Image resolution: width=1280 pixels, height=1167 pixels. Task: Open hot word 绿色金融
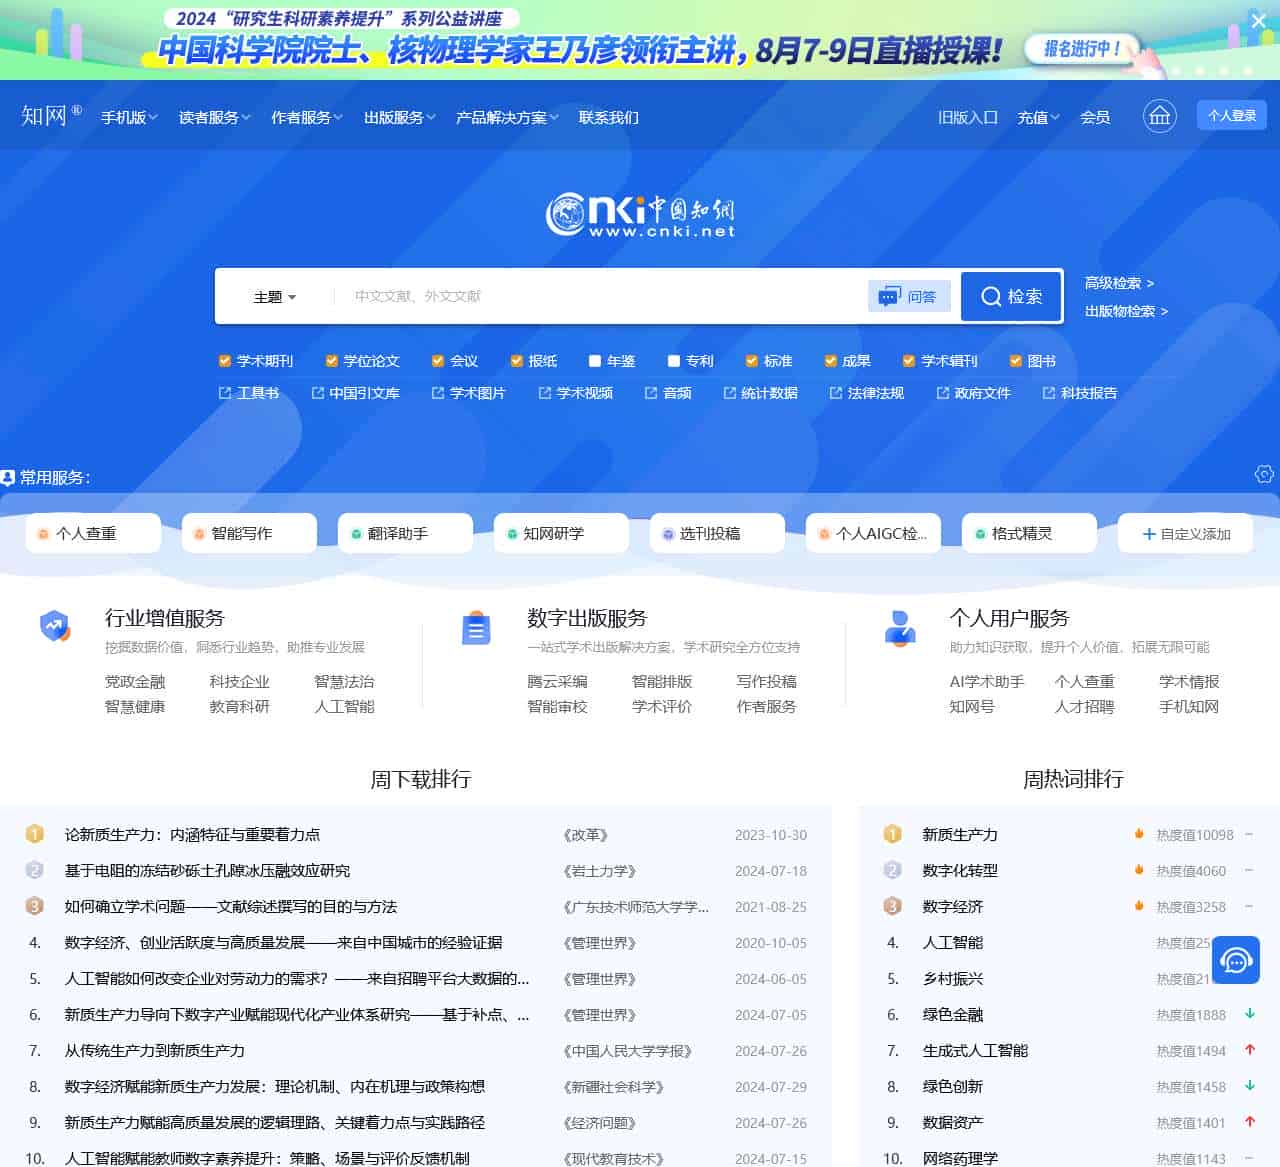952,1014
